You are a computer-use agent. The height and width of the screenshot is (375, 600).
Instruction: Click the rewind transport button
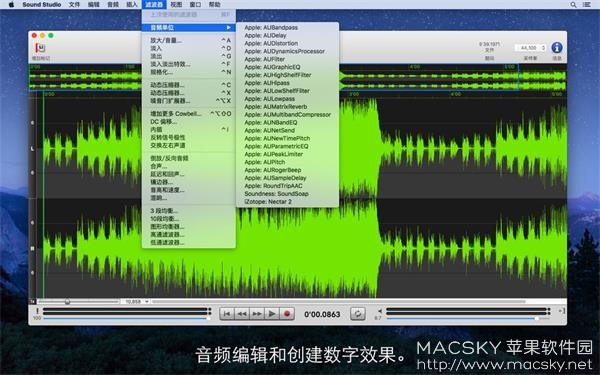tap(242, 314)
